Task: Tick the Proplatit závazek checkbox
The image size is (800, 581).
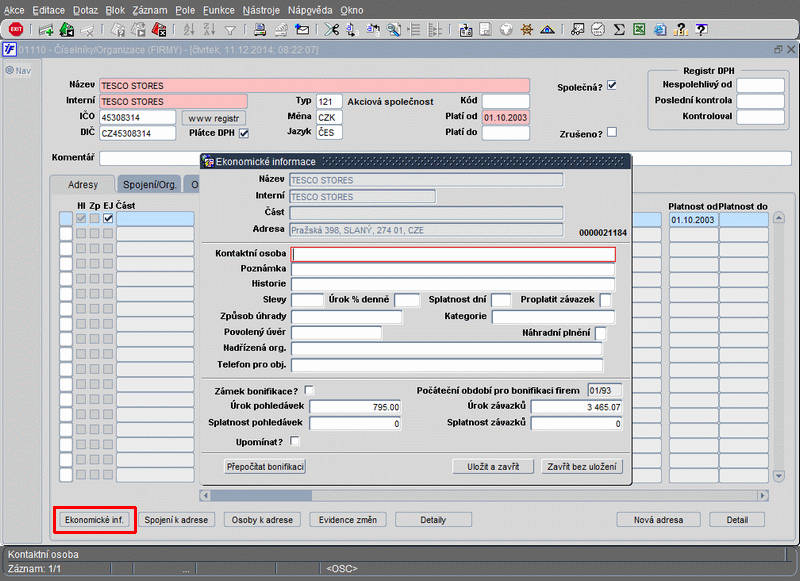Action: point(605,300)
